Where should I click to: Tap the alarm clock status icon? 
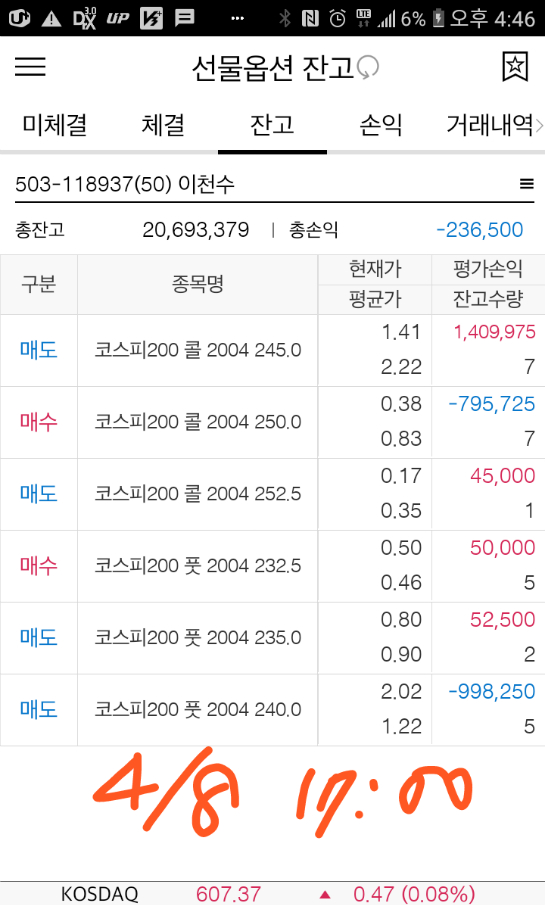click(x=337, y=18)
